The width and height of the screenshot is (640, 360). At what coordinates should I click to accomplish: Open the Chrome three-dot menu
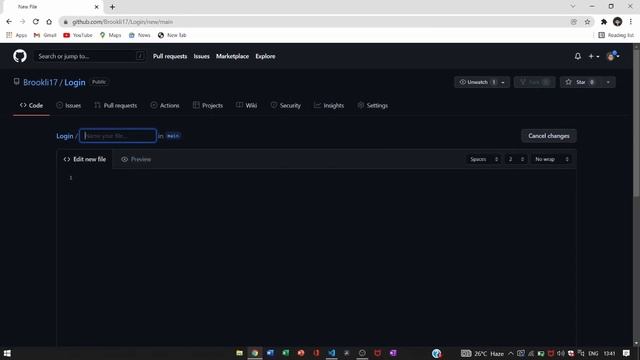pyautogui.click(x=631, y=22)
